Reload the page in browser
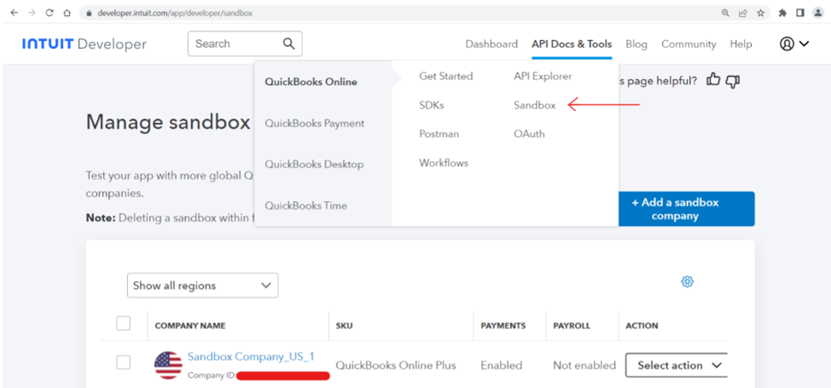 coord(49,13)
